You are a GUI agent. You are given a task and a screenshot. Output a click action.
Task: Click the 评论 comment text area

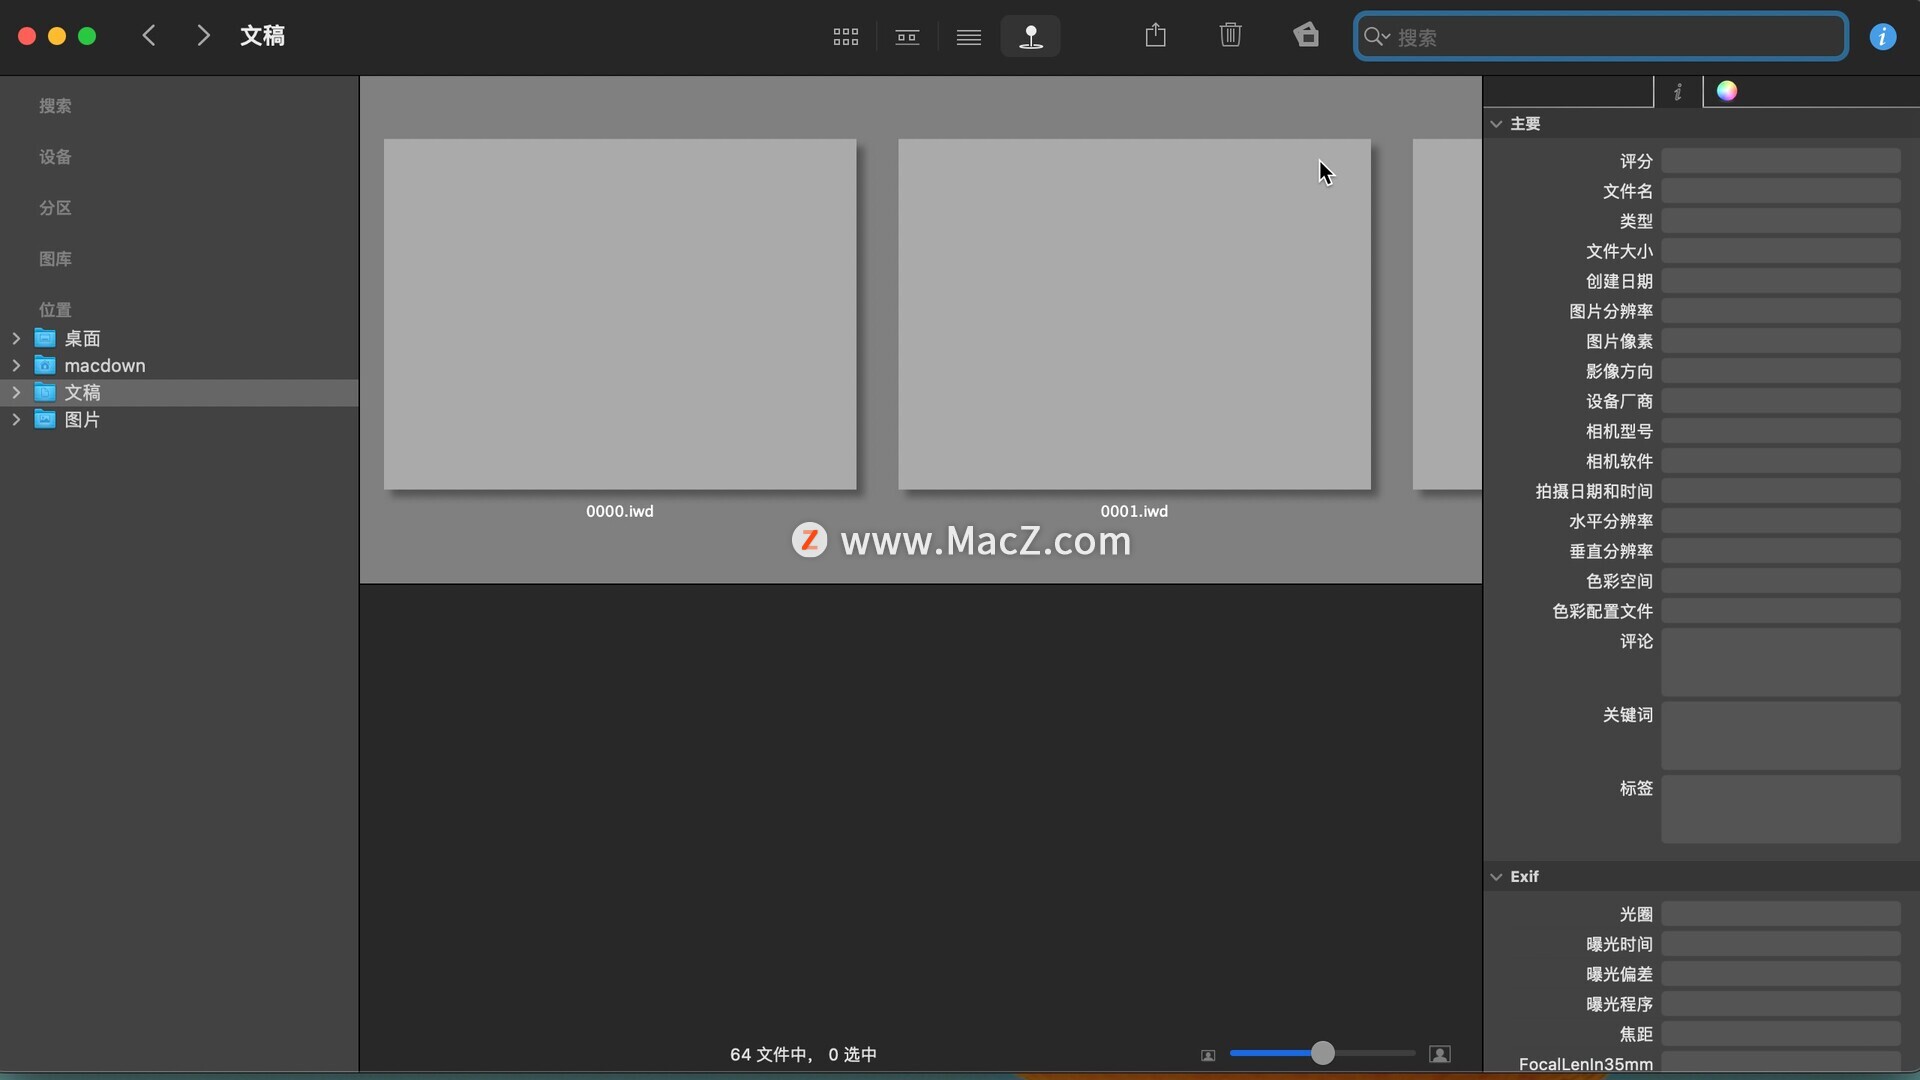[1780, 662]
